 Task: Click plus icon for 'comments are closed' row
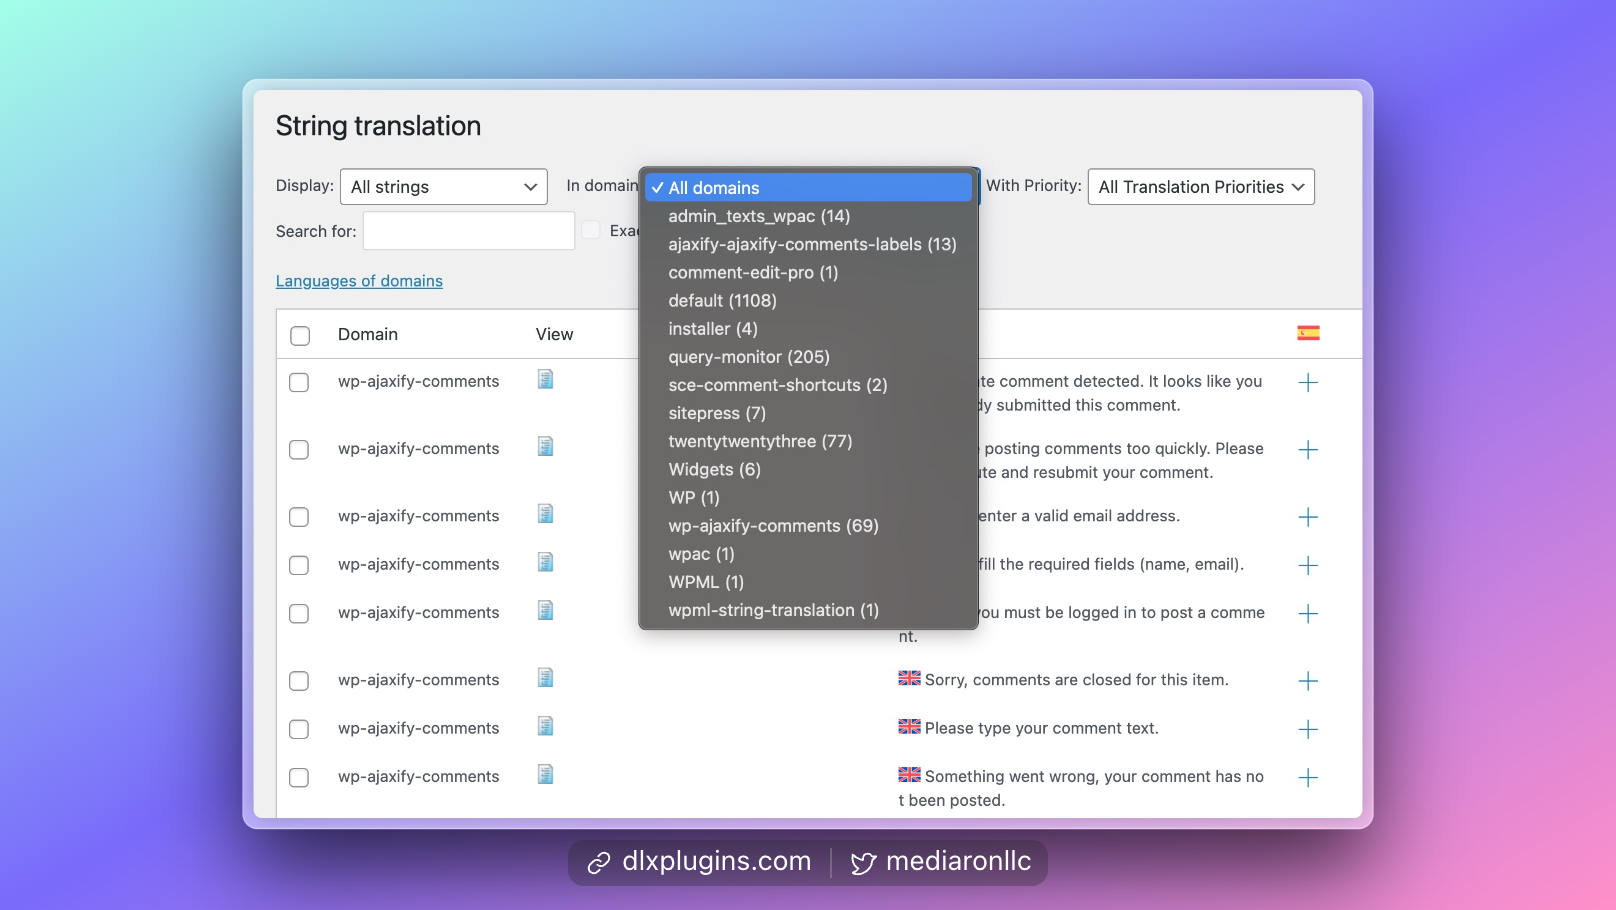(x=1308, y=681)
